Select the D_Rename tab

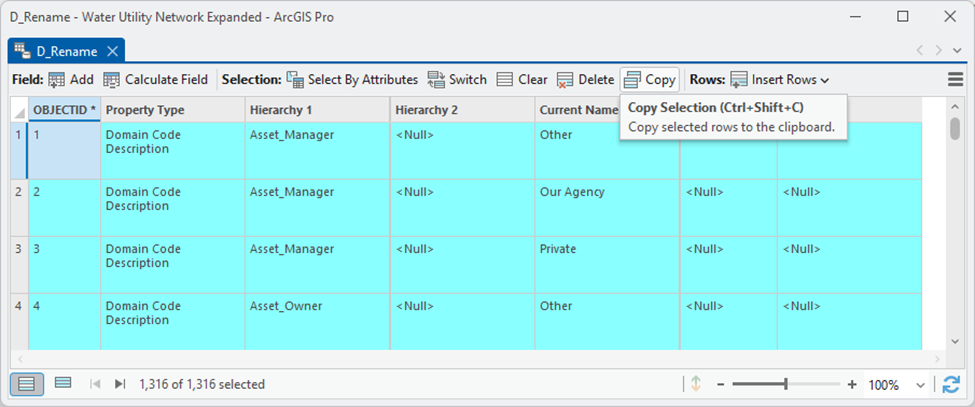(x=66, y=51)
